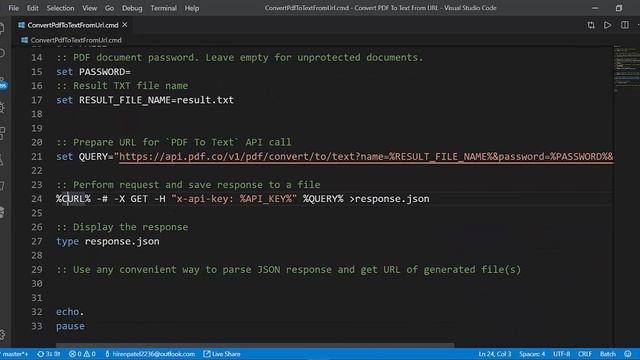Open the feedback smiley icon

(628, 354)
